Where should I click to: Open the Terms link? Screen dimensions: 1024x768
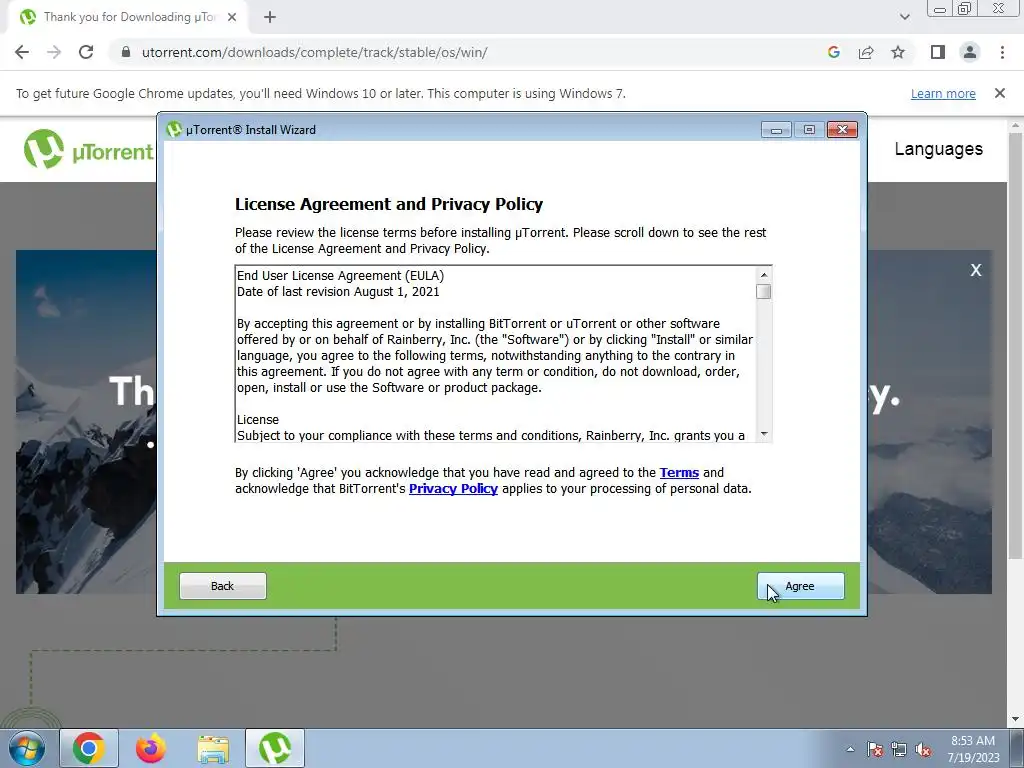tap(679, 473)
